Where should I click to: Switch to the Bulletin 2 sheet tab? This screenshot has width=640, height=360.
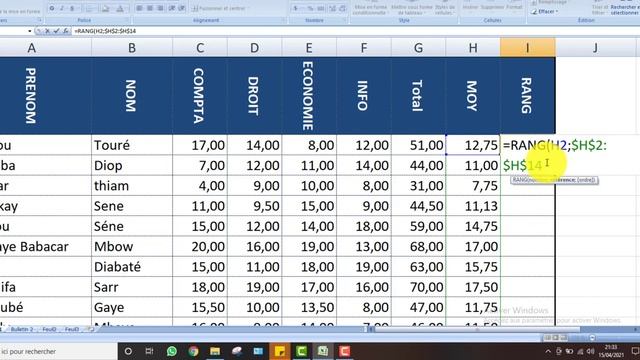22,329
